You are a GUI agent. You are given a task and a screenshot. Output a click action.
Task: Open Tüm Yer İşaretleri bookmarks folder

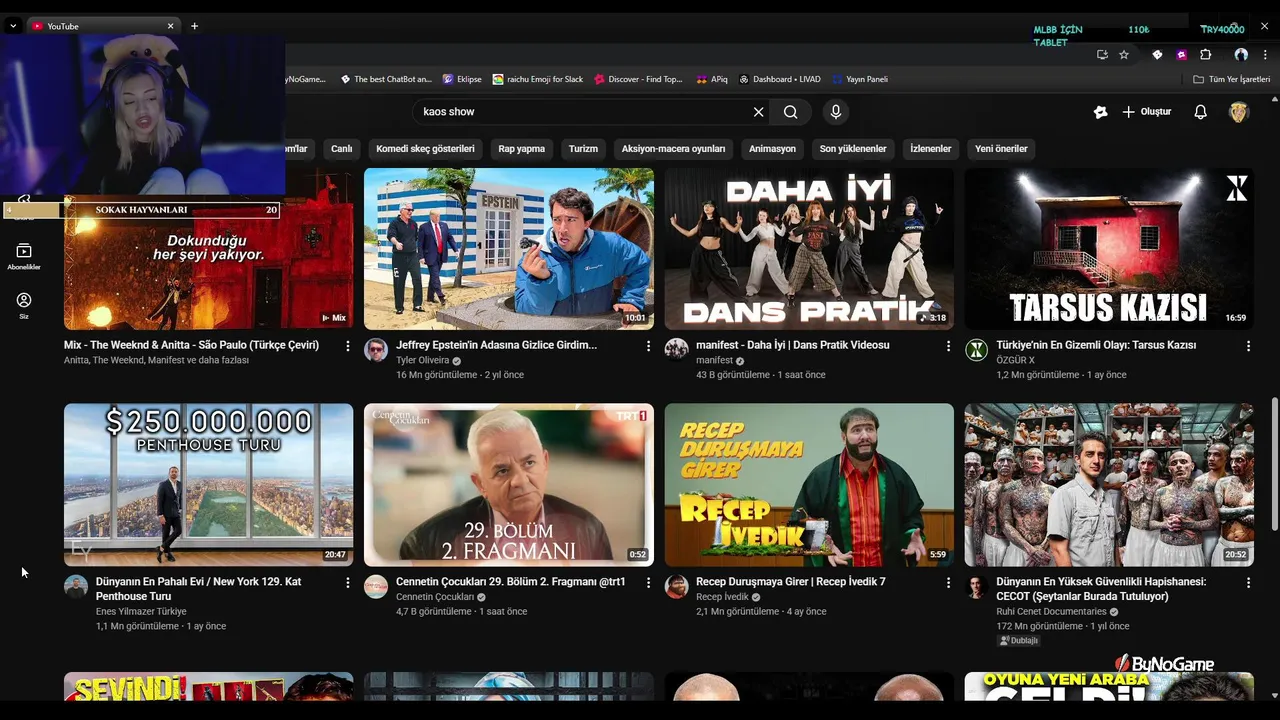(1231, 79)
